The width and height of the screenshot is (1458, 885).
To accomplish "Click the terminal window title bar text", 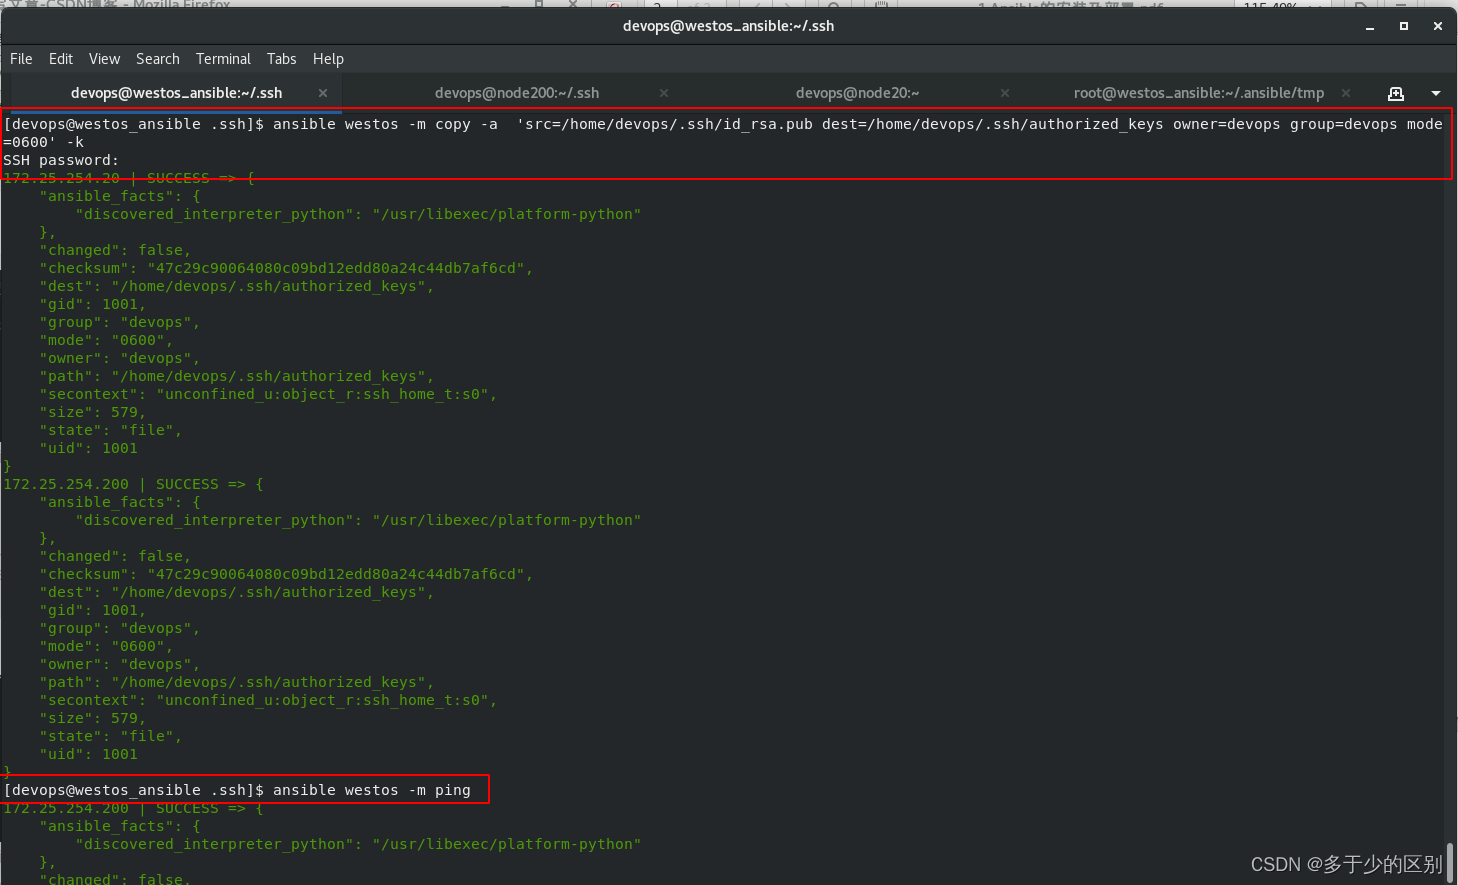I will click(x=728, y=26).
